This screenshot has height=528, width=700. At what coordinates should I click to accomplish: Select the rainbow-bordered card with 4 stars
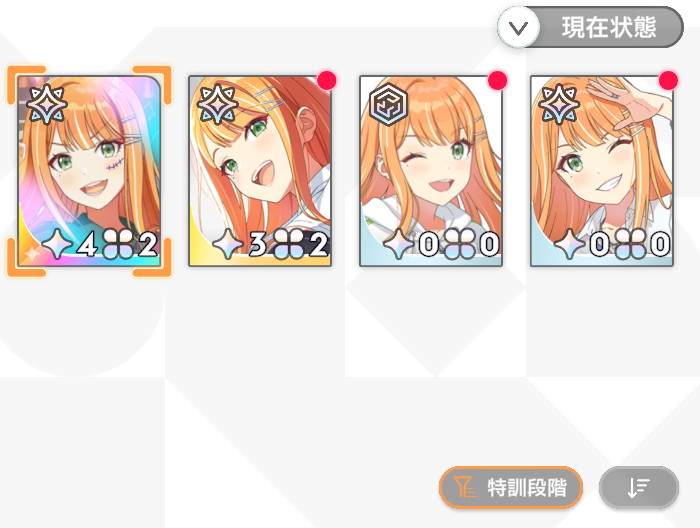(x=89, y=171)
